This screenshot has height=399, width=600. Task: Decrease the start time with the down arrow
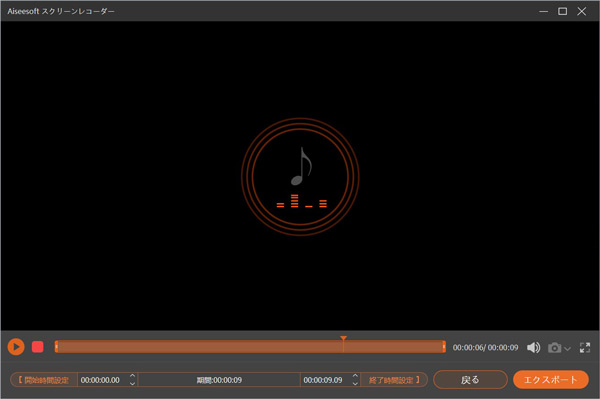pos(132,383)
